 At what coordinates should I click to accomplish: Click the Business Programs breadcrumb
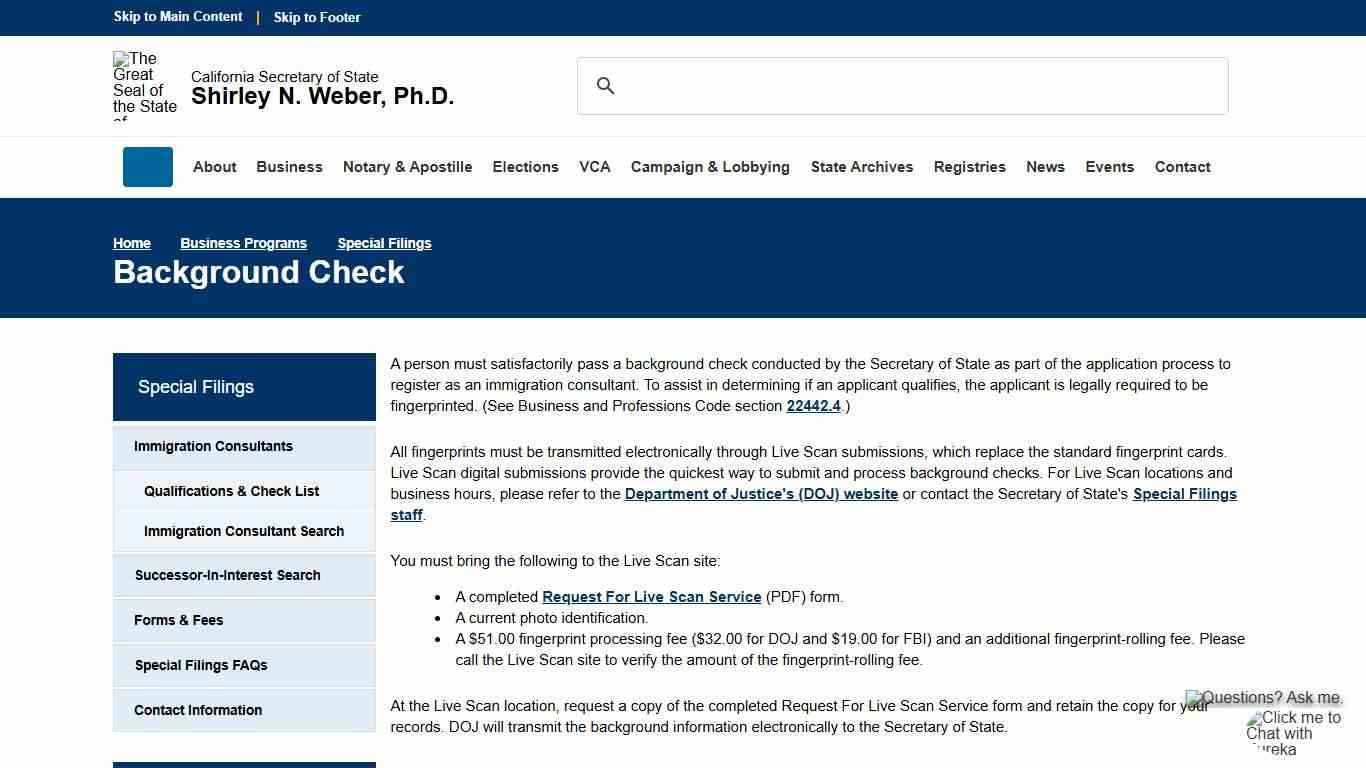tap(243, 243)
